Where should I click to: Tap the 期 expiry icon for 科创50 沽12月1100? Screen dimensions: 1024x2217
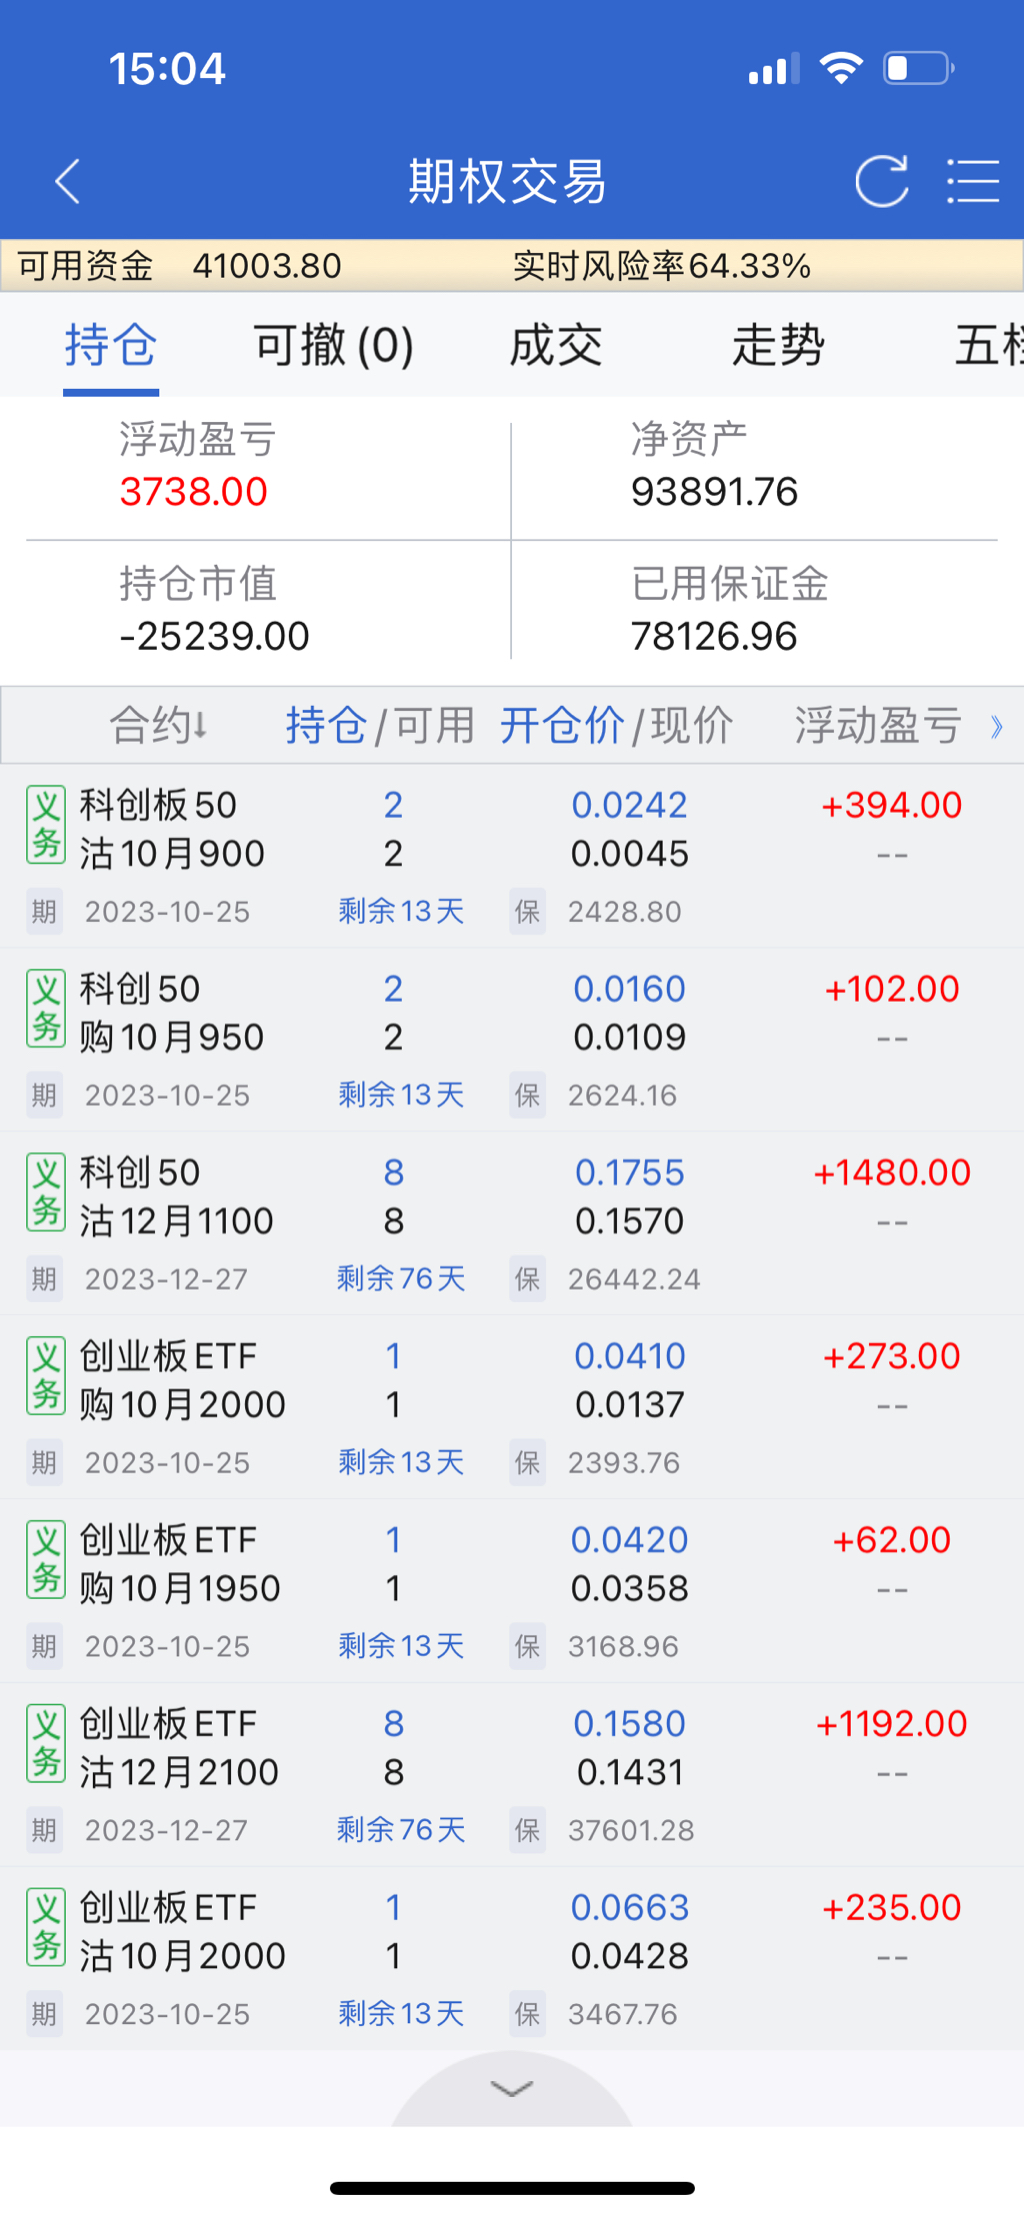point(44,1280)
